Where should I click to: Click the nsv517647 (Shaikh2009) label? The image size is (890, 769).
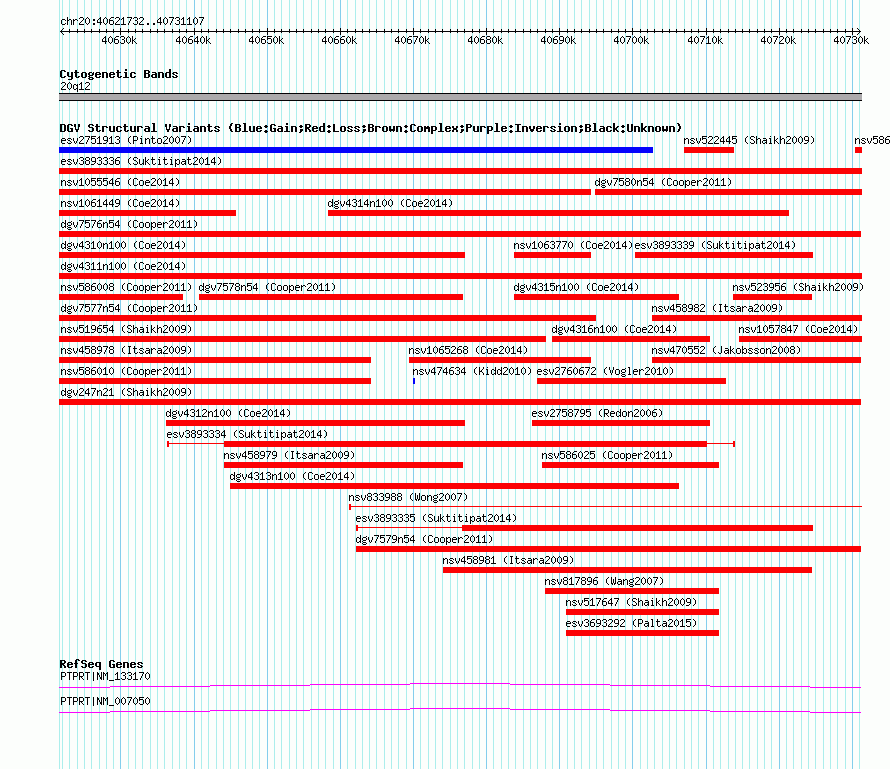(631, 602)
